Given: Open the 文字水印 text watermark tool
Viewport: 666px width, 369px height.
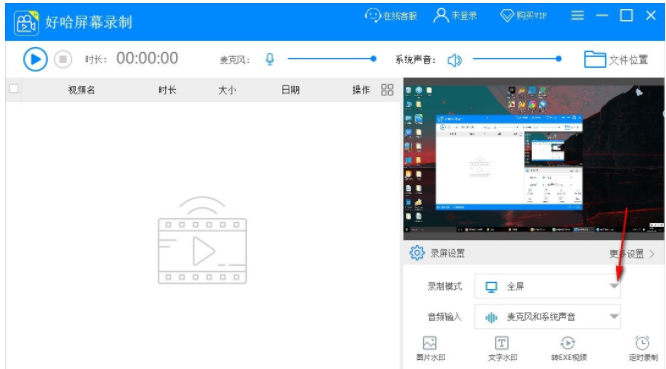Looking at the screenshot, I should tap(502, 348).
